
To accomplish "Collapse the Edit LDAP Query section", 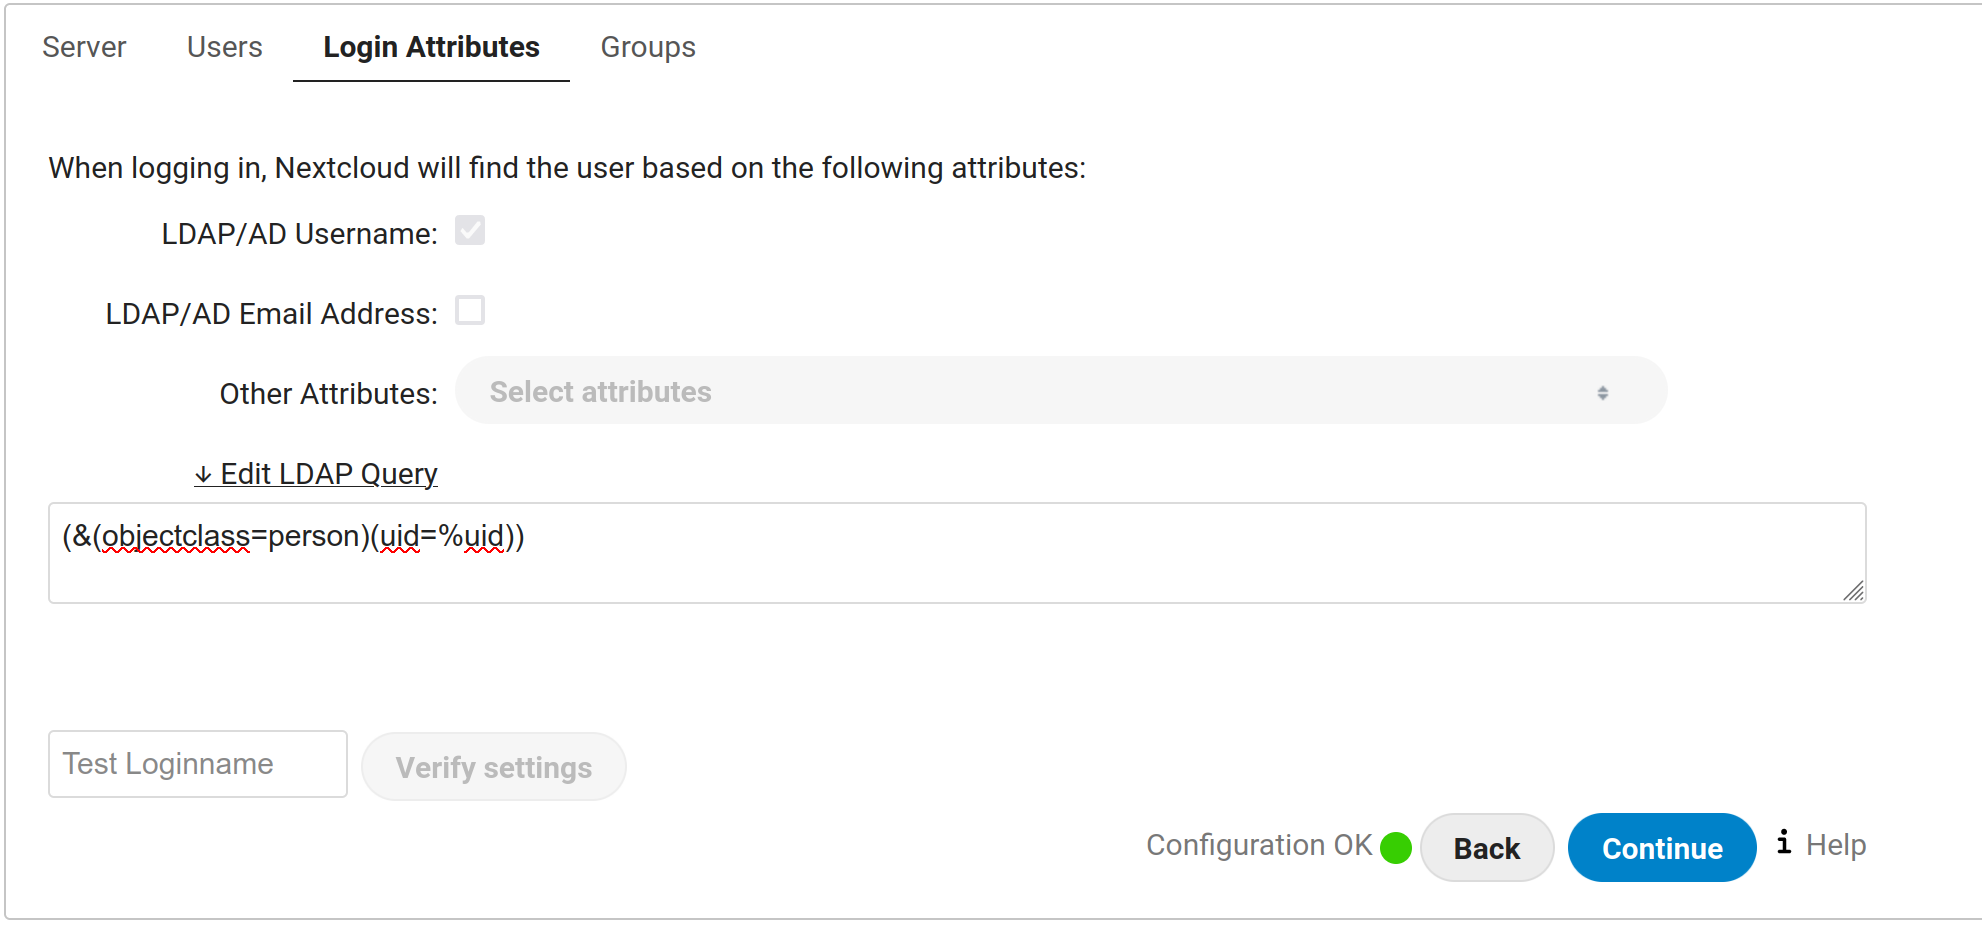I will 315,474.
